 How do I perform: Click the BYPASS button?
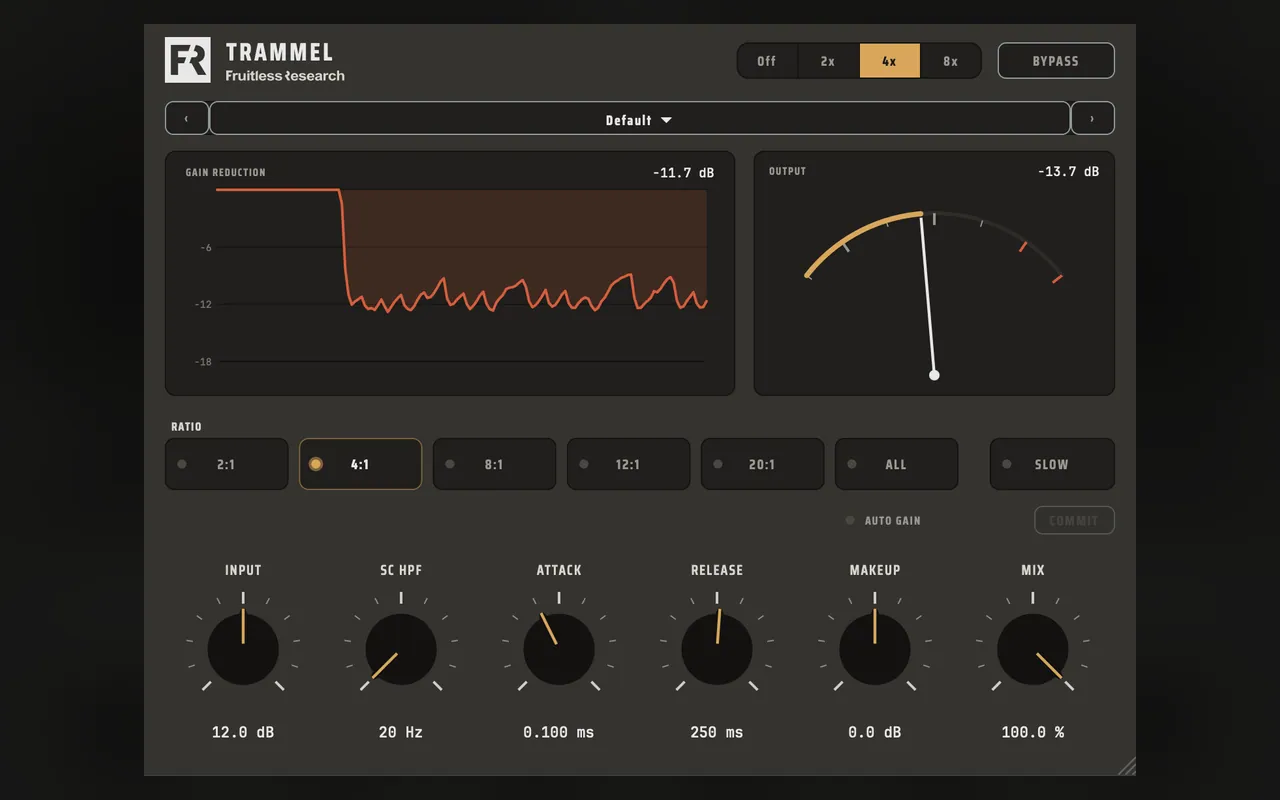[x=1056, y=61]
